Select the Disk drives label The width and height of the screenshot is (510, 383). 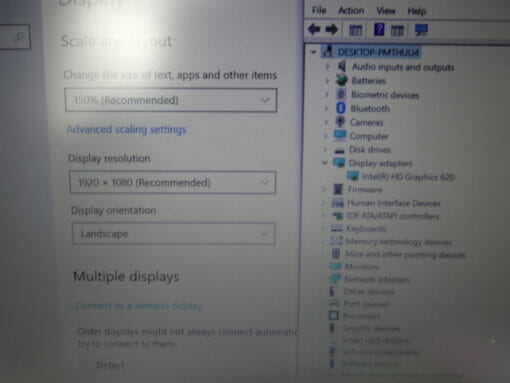pyautogui.click(x=370, y=150)
